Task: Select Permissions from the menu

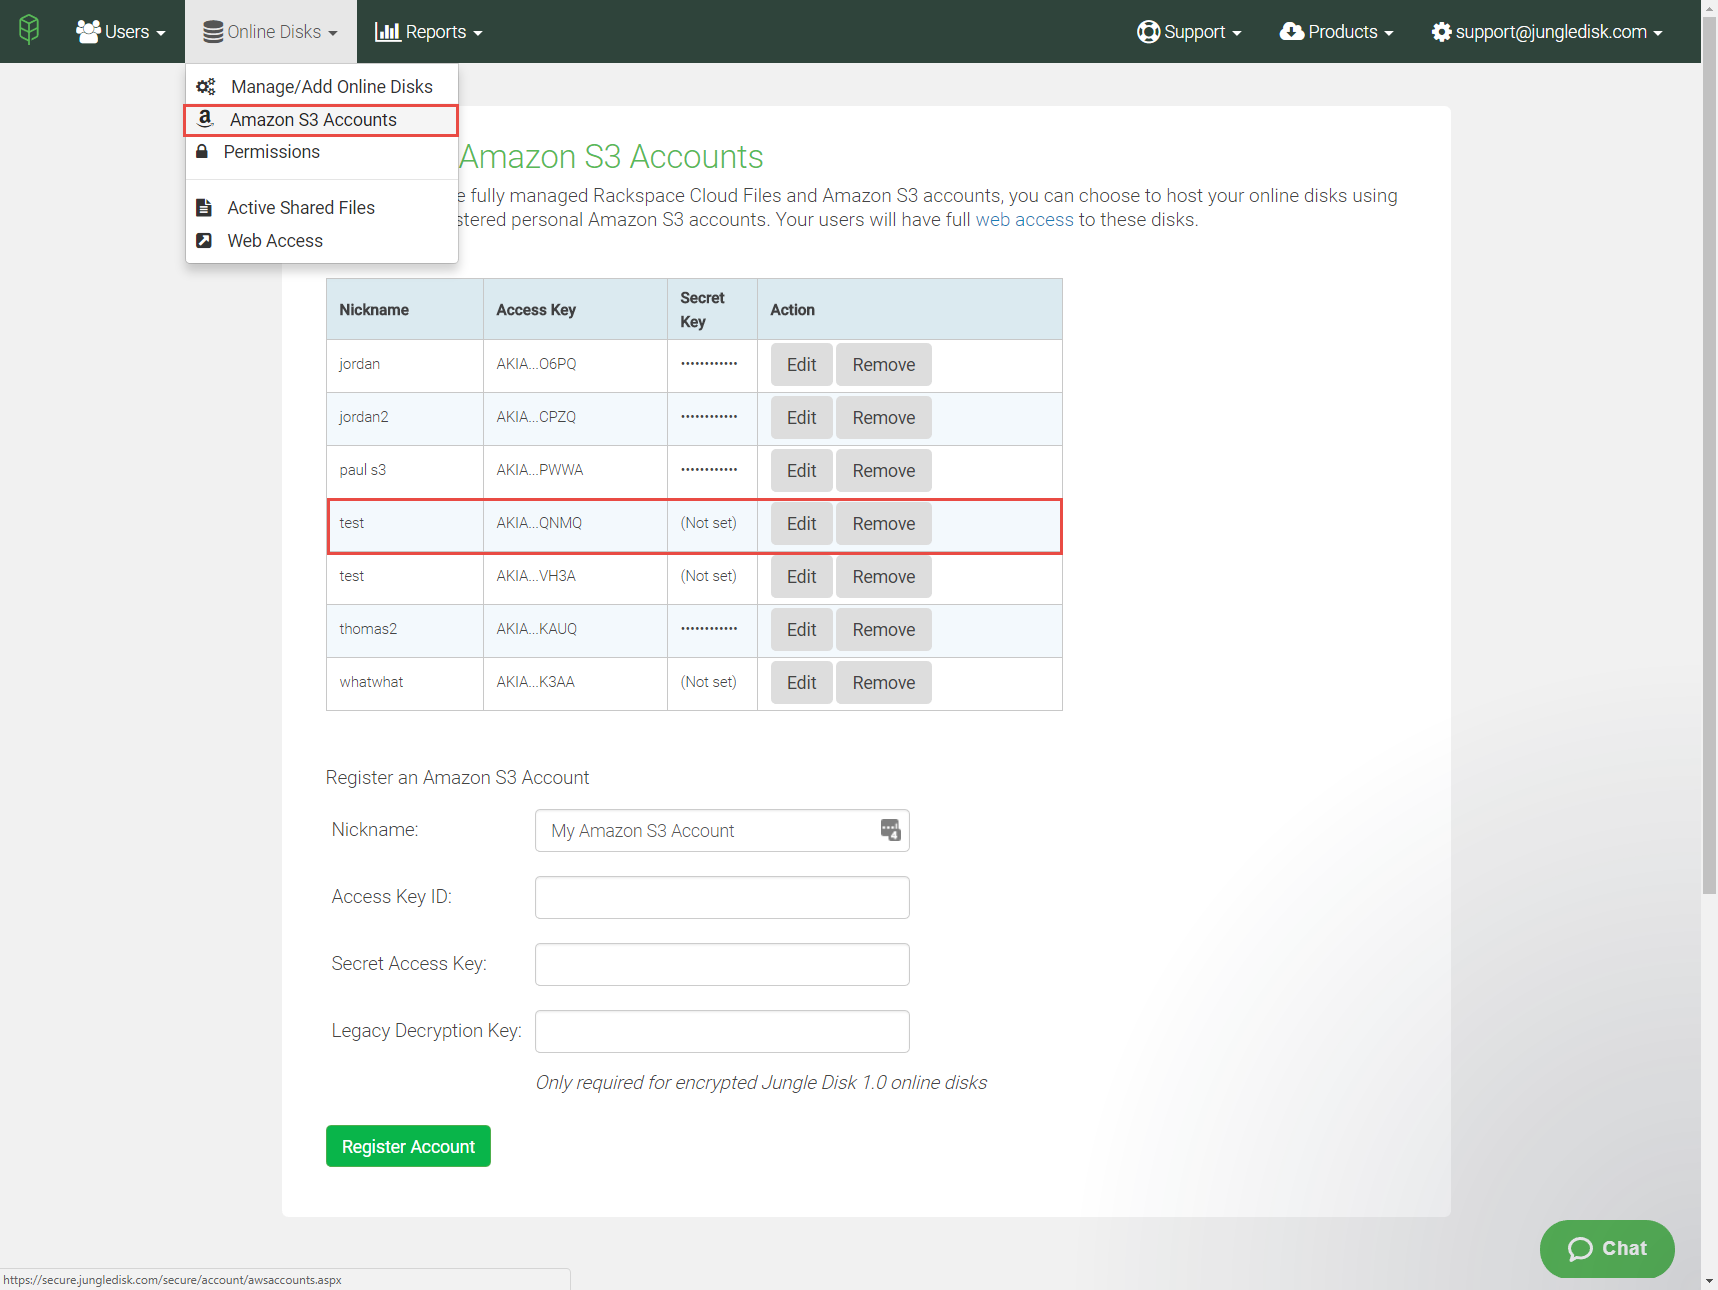Action: (x=322, y=152)
